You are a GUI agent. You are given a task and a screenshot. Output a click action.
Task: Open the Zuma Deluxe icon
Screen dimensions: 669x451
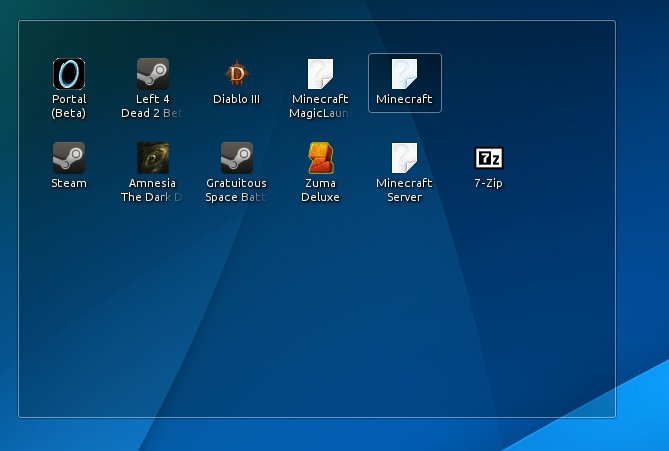click(x=320, y=158)
